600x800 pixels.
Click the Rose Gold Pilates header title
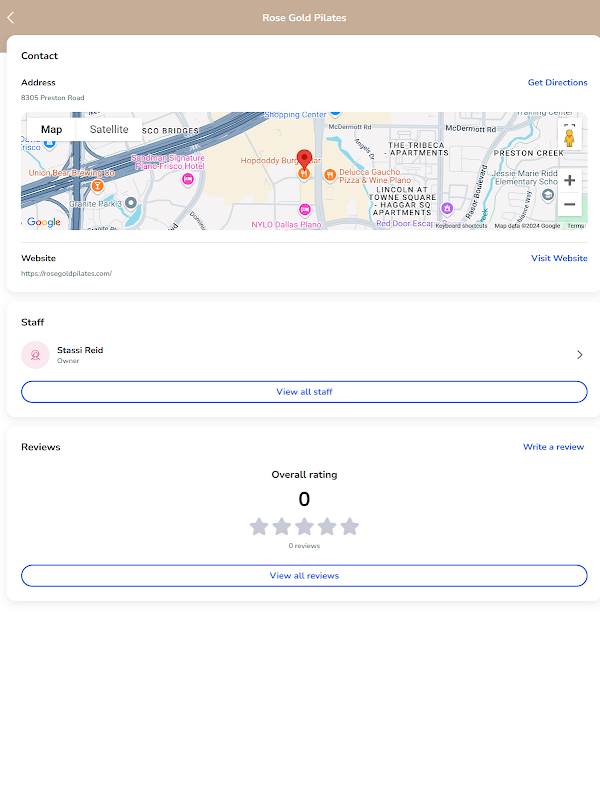(x=304, y=18)
